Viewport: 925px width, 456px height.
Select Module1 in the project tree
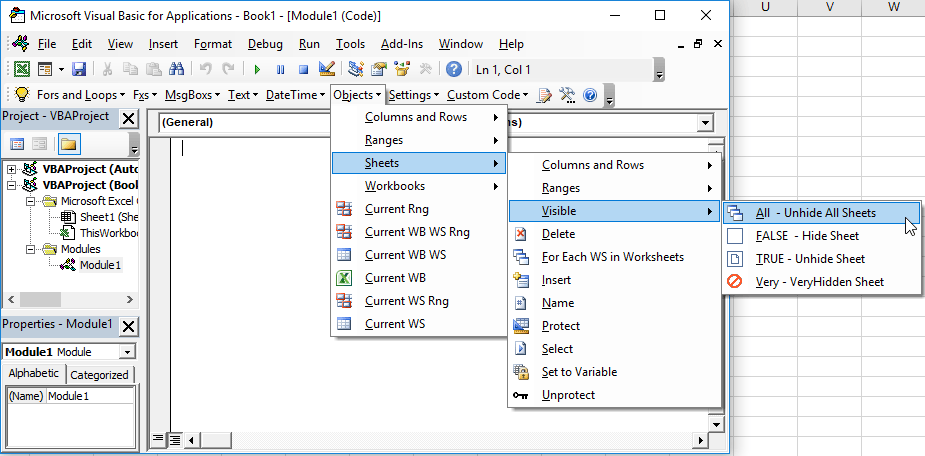point(99,265)
